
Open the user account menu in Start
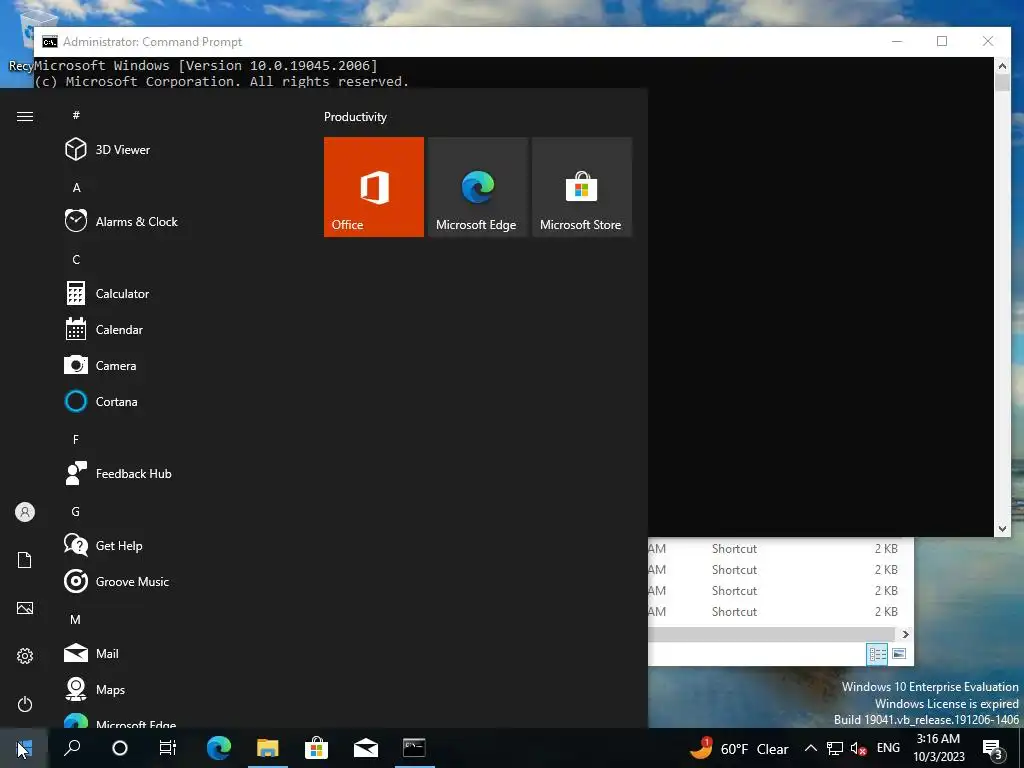(25, 512)
